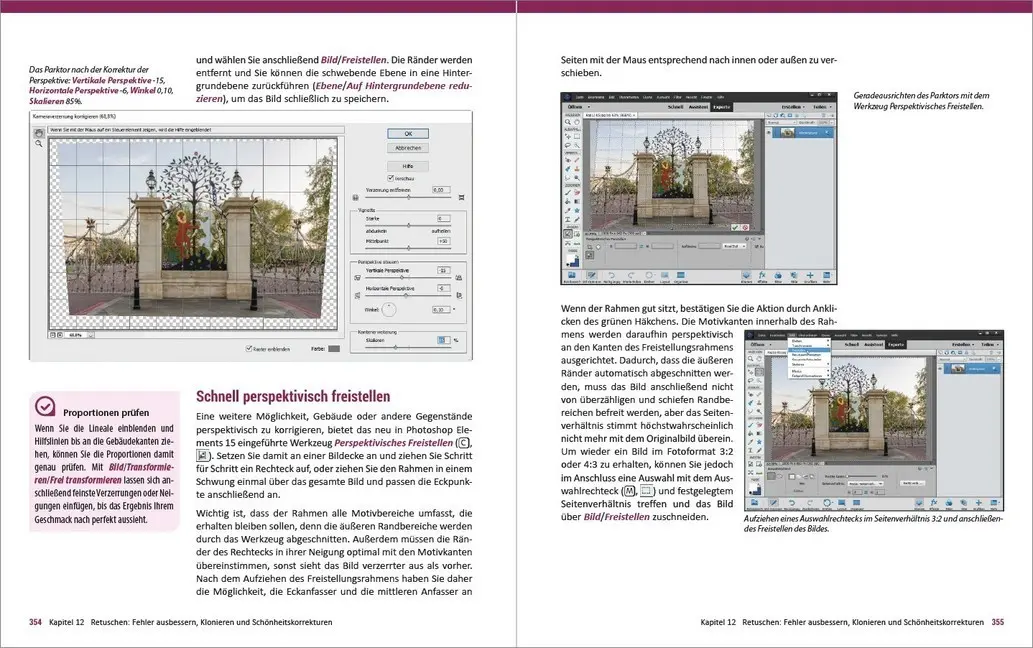Open Modus submenu in open Bild menu
The image size is (1033, 648).
point(809,371)
